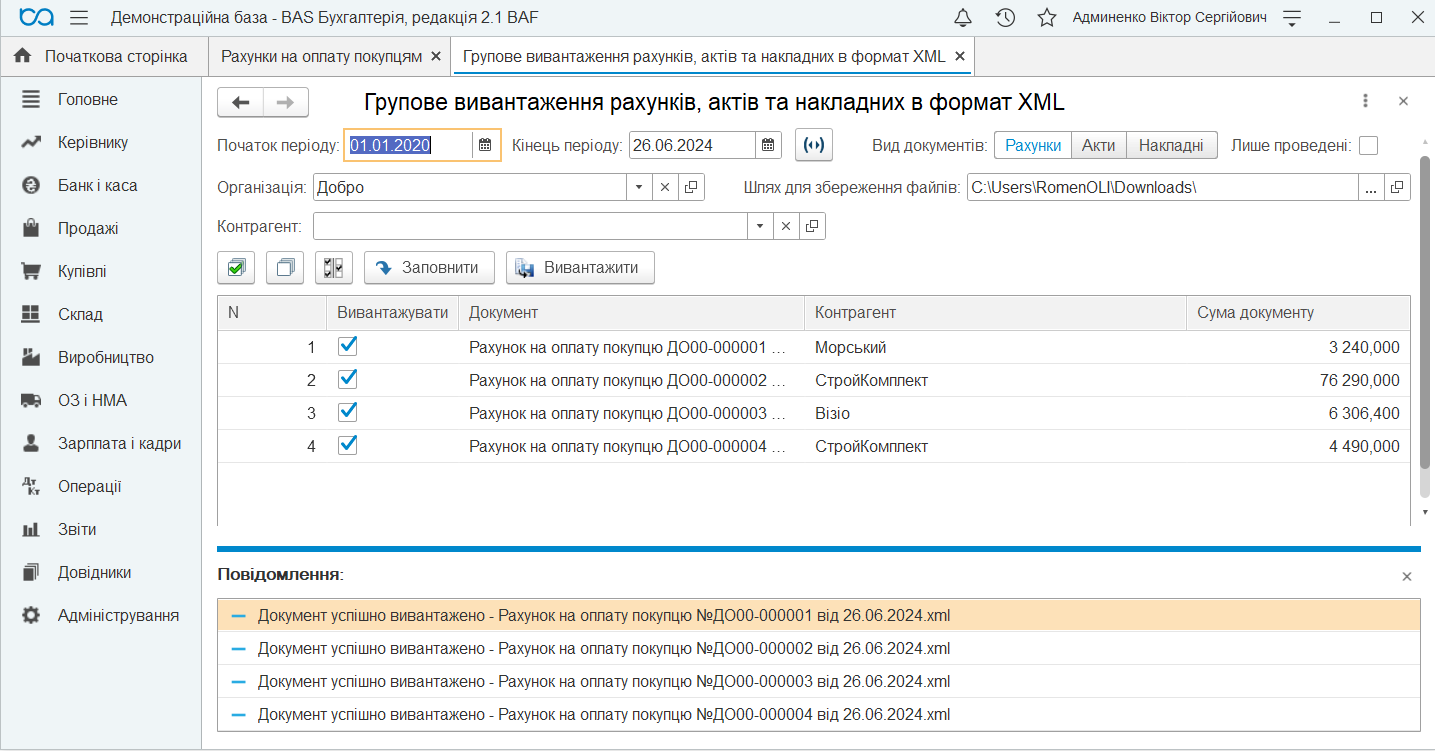
Task: Open Контрагент field in new window
Action: pyautogui.click(x=812, y=227)
